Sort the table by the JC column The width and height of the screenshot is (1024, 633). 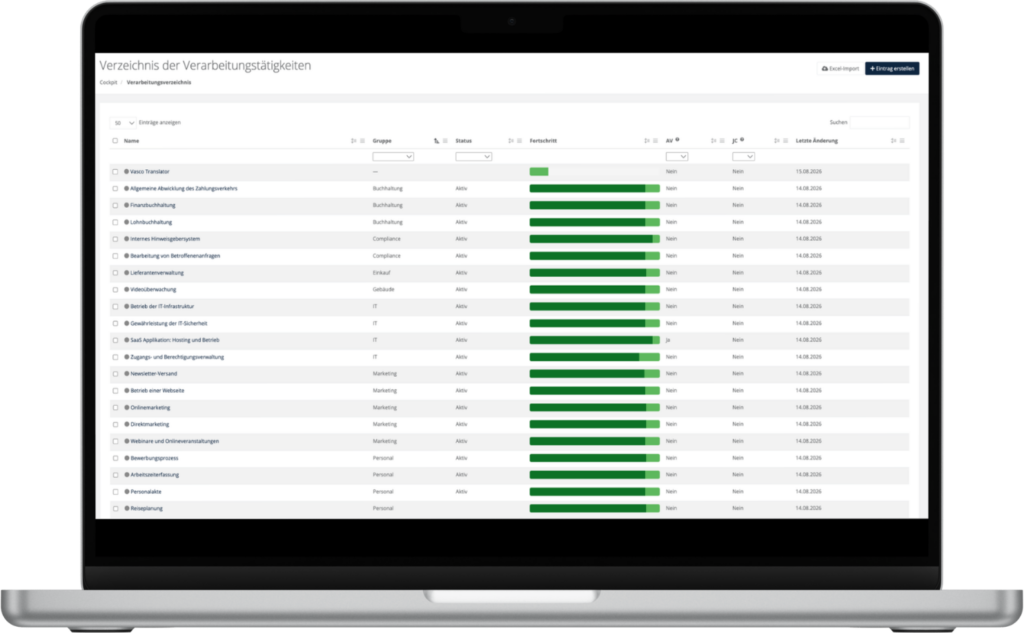pos(776,141)
